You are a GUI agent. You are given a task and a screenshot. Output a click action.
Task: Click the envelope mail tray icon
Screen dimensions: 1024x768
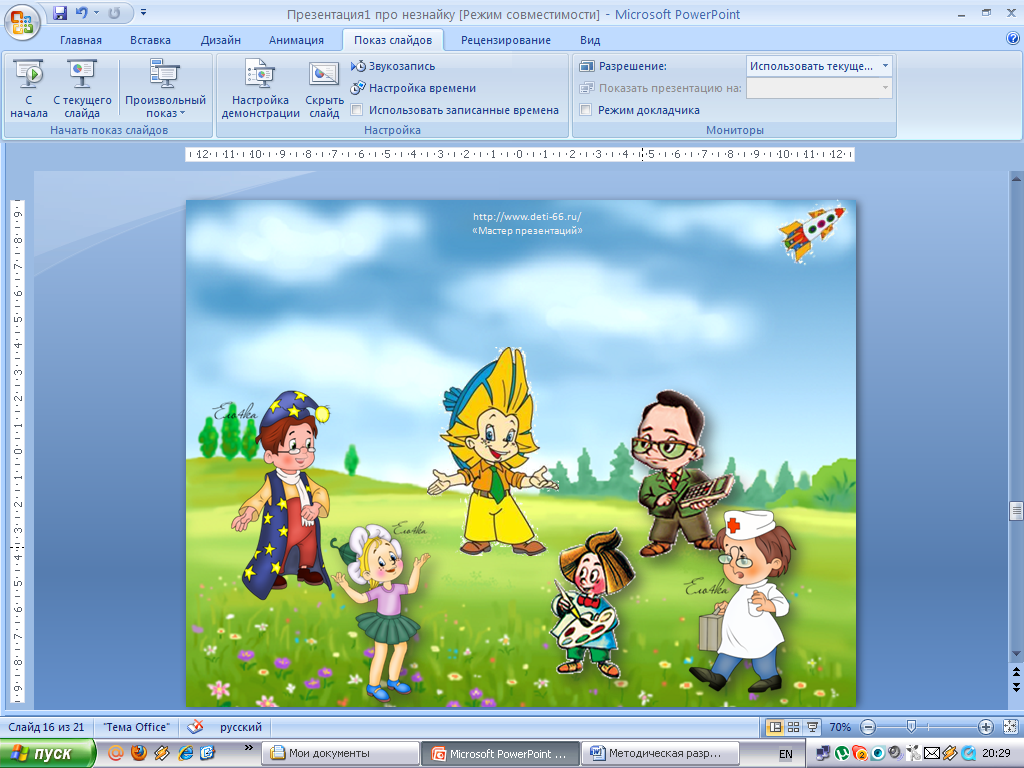pos(931,754)
